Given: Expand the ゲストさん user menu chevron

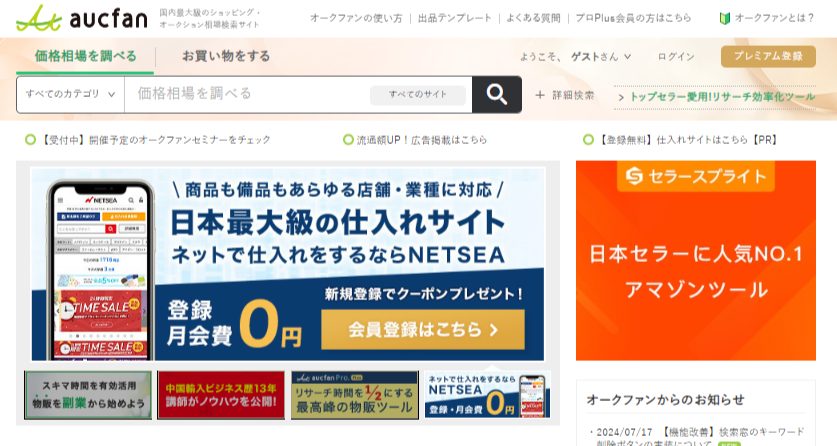Looking at the screenshot, I should (x=628, y=57).
